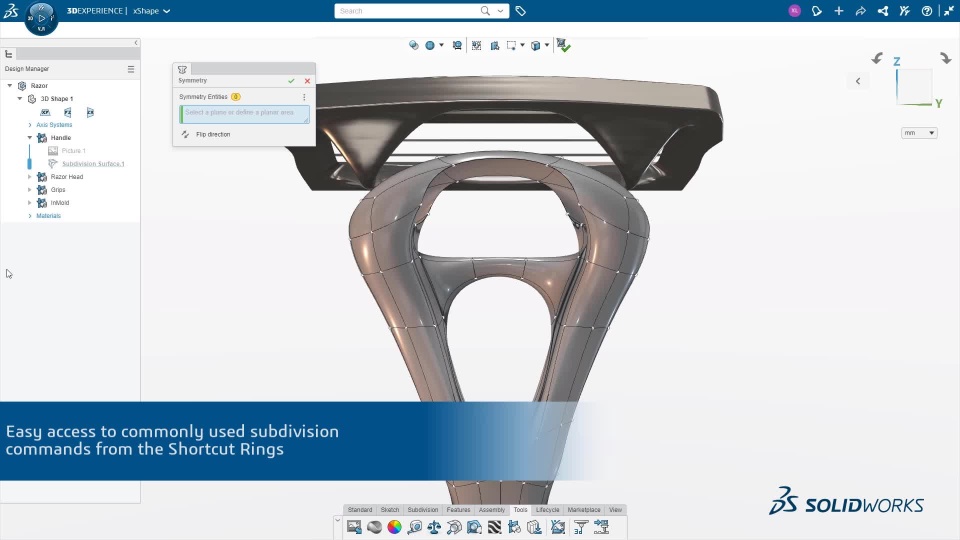Collapse the Handle node
This screenshot has width=960, height=540.
[29, 138]
